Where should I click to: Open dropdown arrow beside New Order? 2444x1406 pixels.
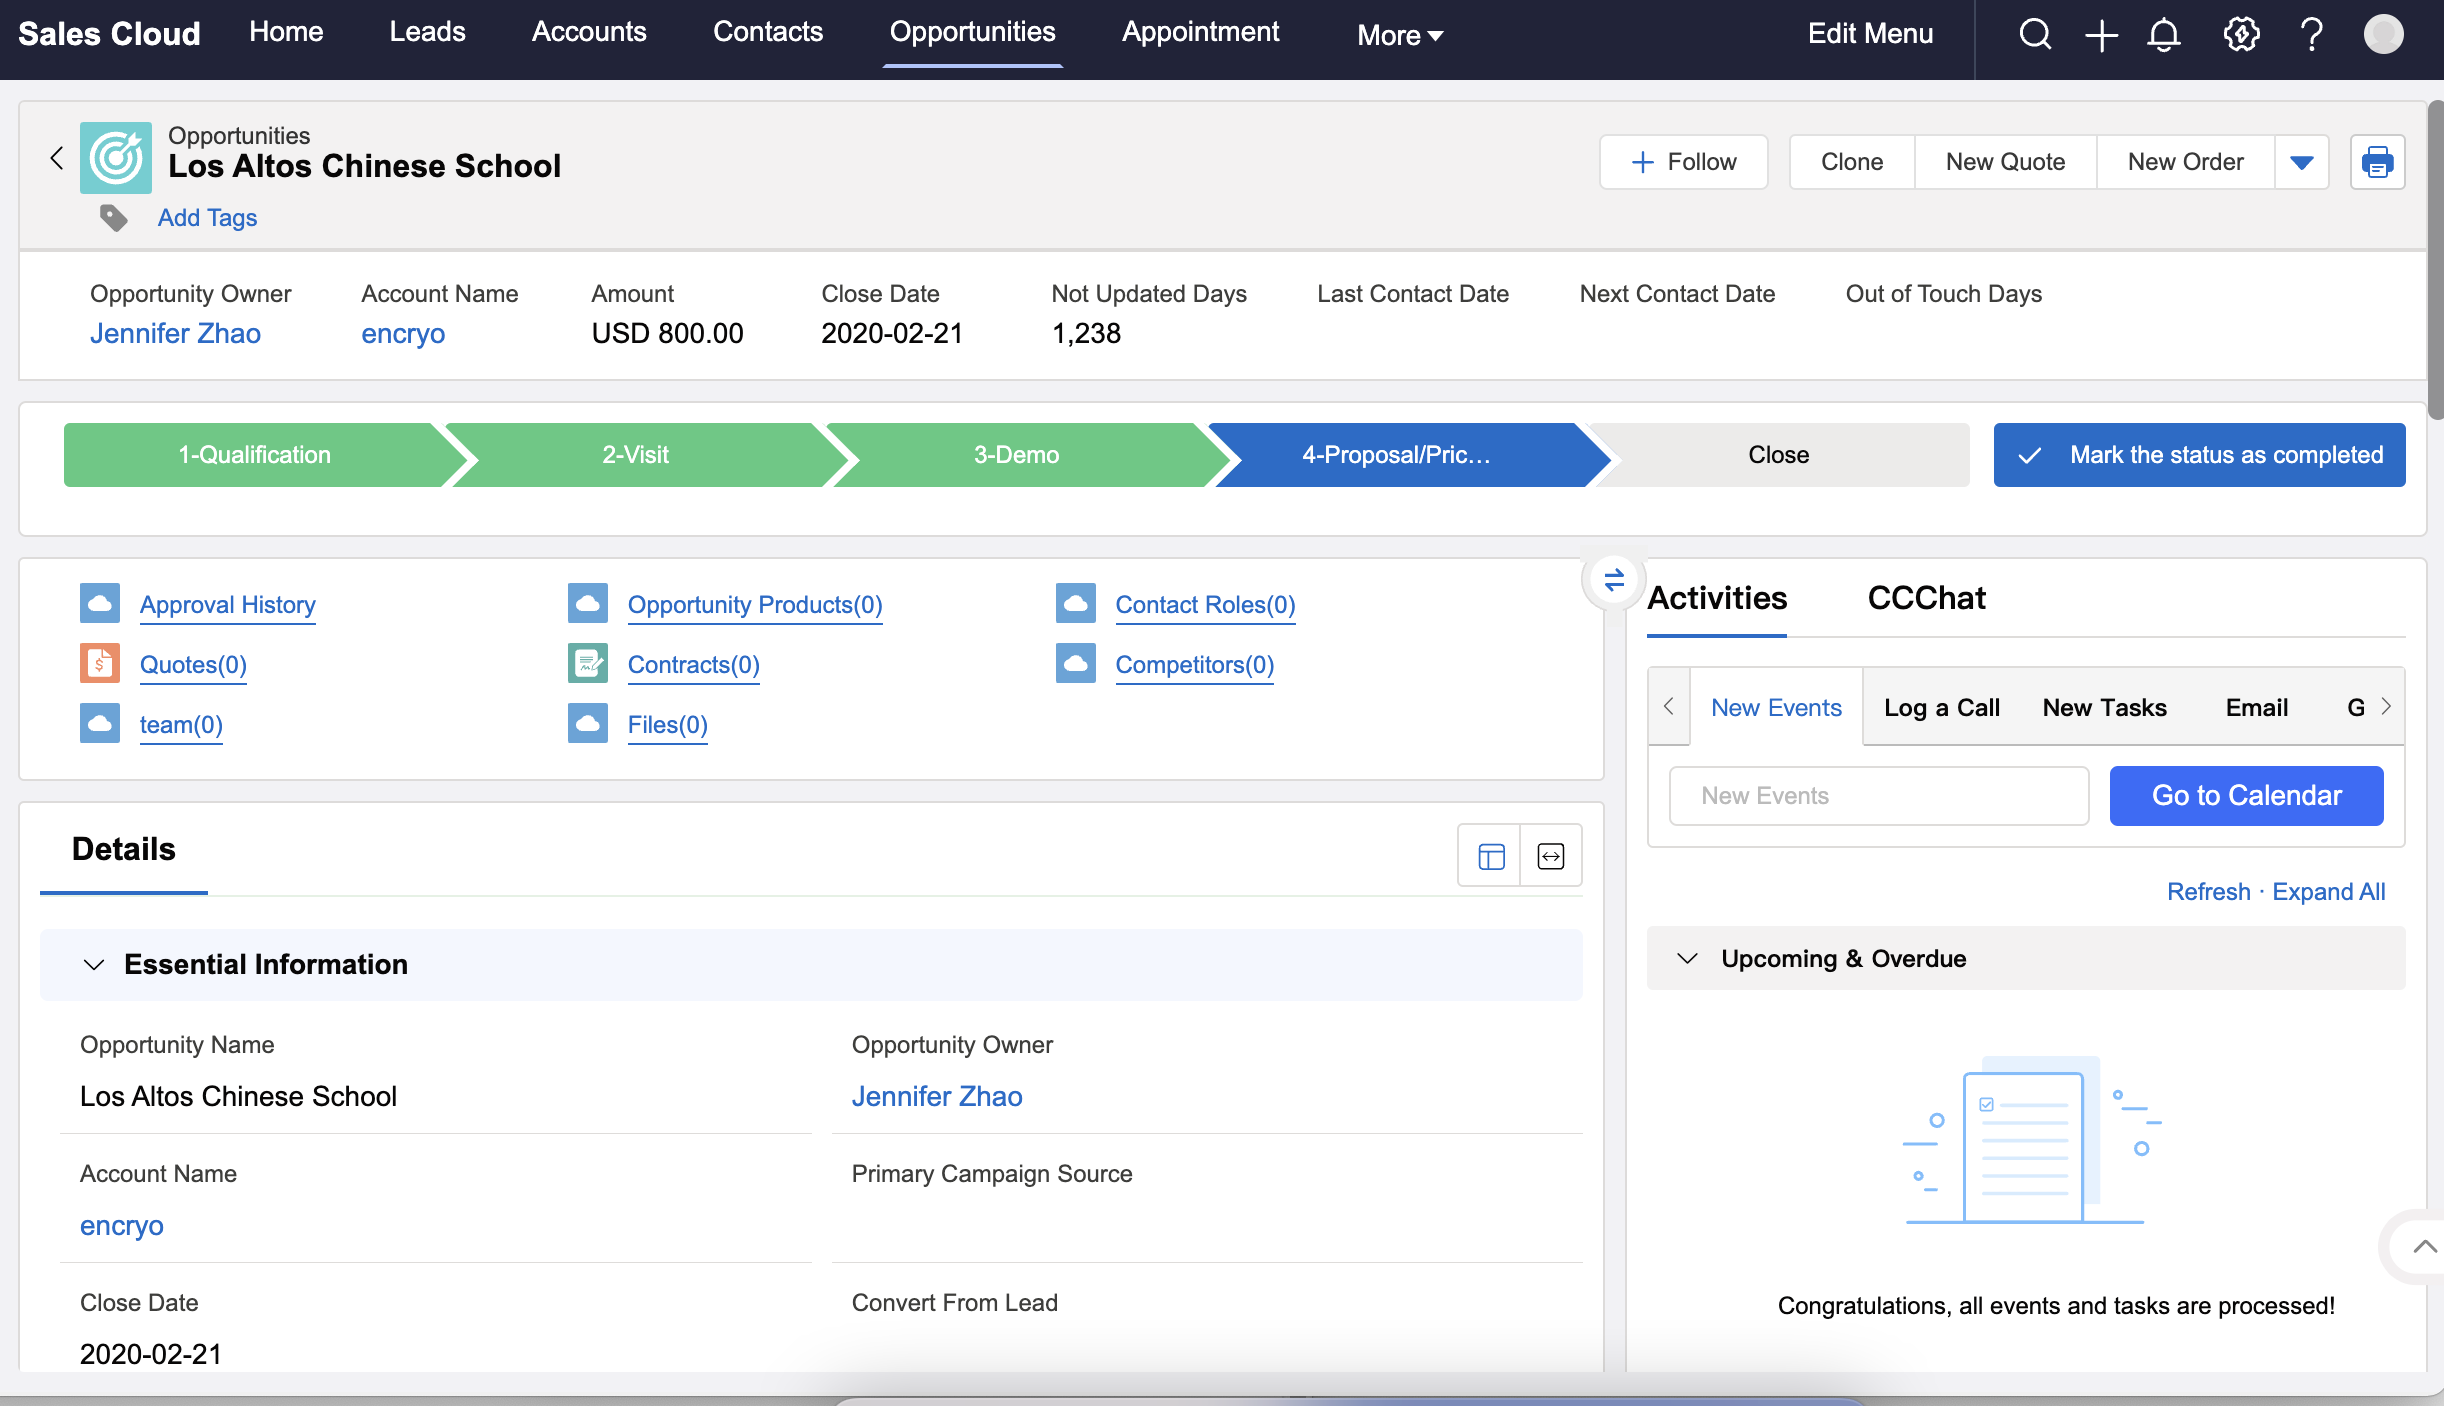tap(2301, 162)
